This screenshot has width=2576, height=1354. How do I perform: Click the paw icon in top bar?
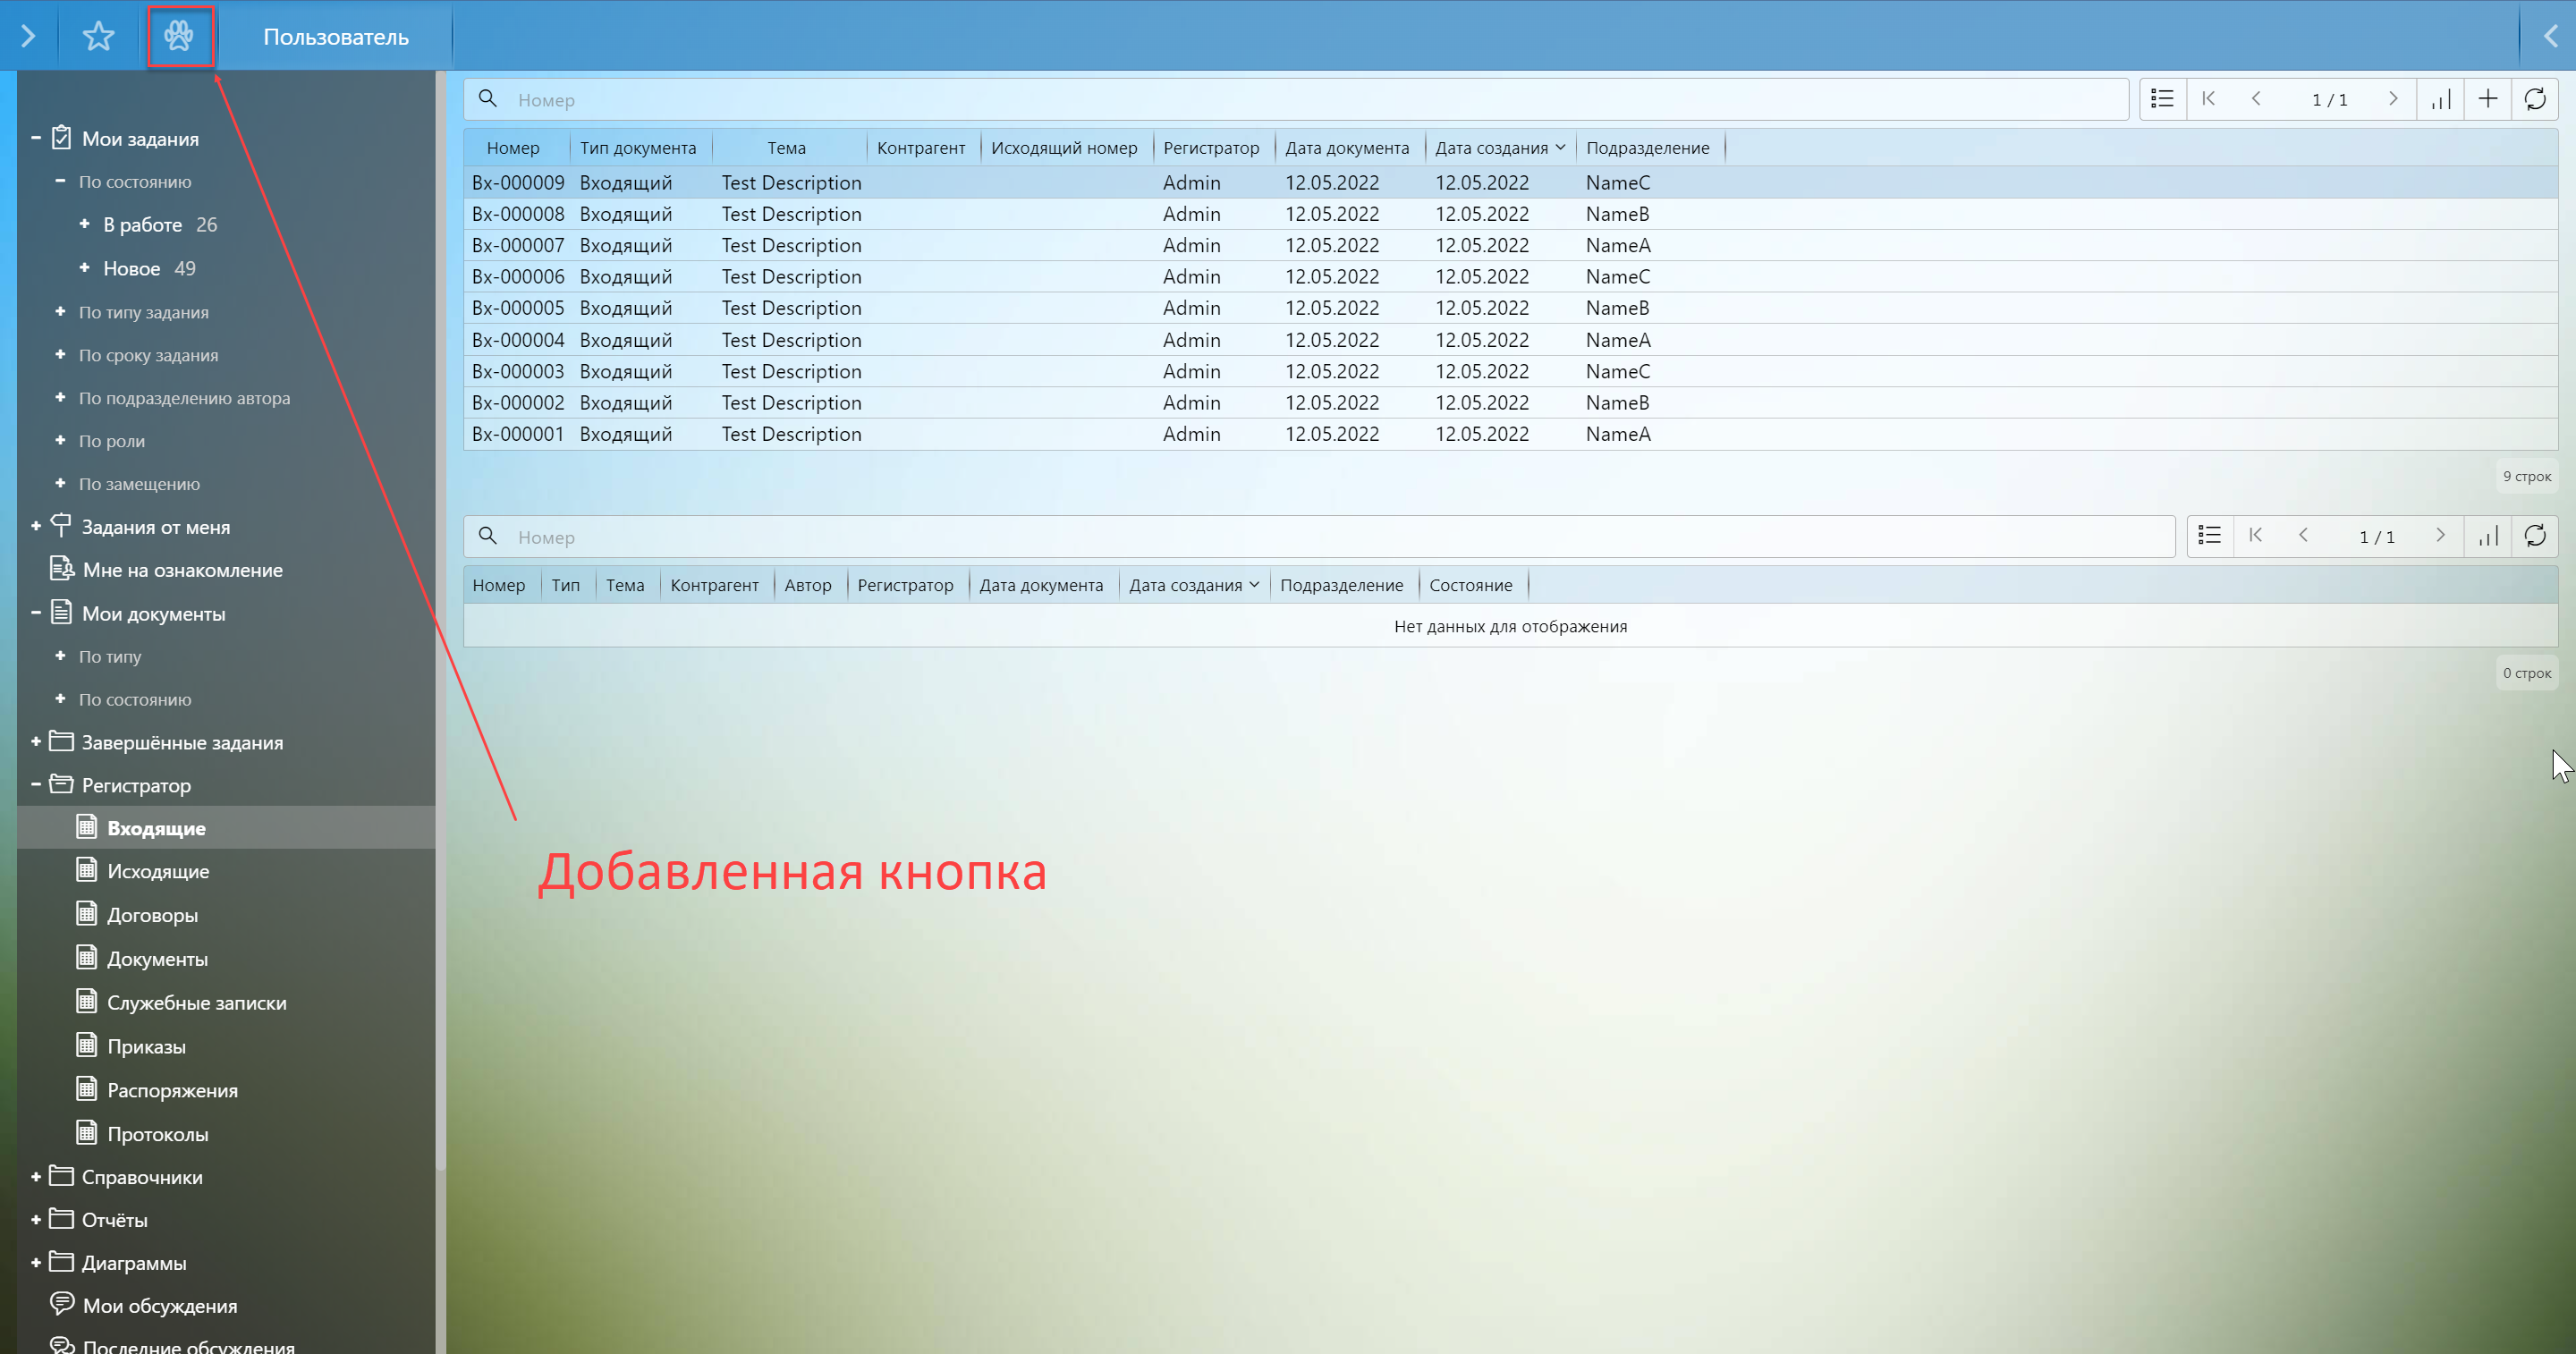(x=179, y=37)
